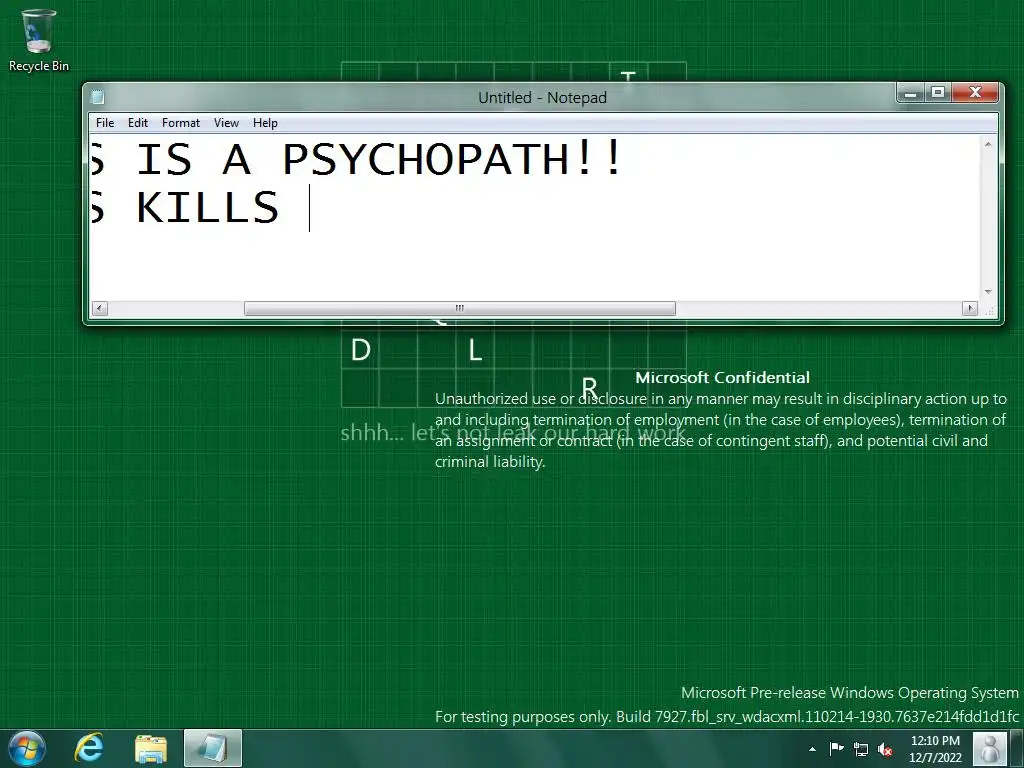
Task: Open the Format menu in Notepad
Action: [181, 123]
